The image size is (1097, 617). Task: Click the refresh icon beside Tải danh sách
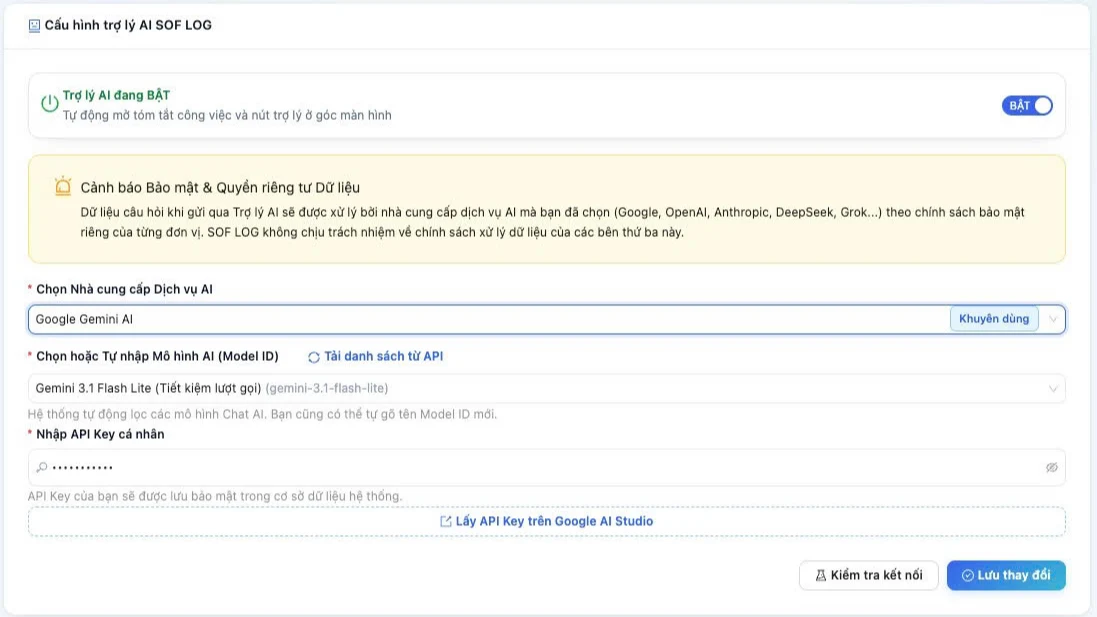coord(313,357)
